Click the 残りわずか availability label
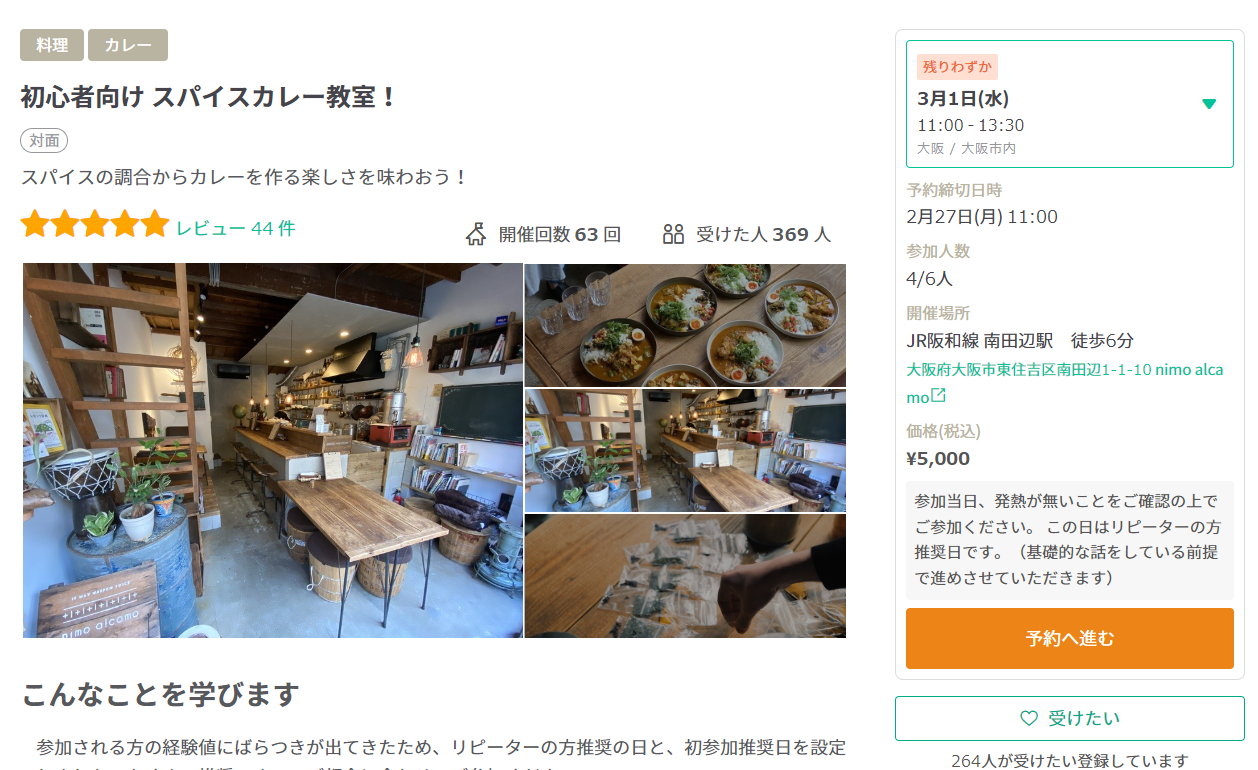This screenshot has height=770, width=1258. pos(957,67)
